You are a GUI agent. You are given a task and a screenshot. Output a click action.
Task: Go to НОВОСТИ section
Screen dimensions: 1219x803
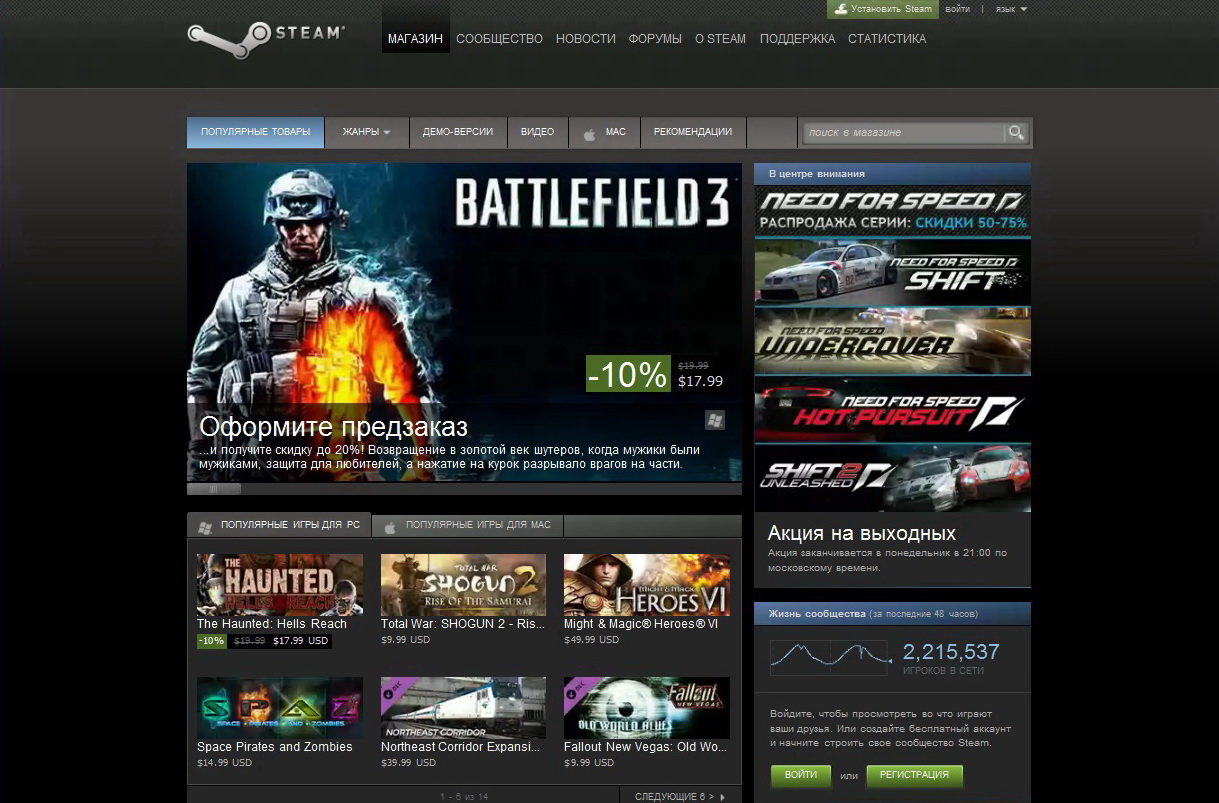click(585, 39)
